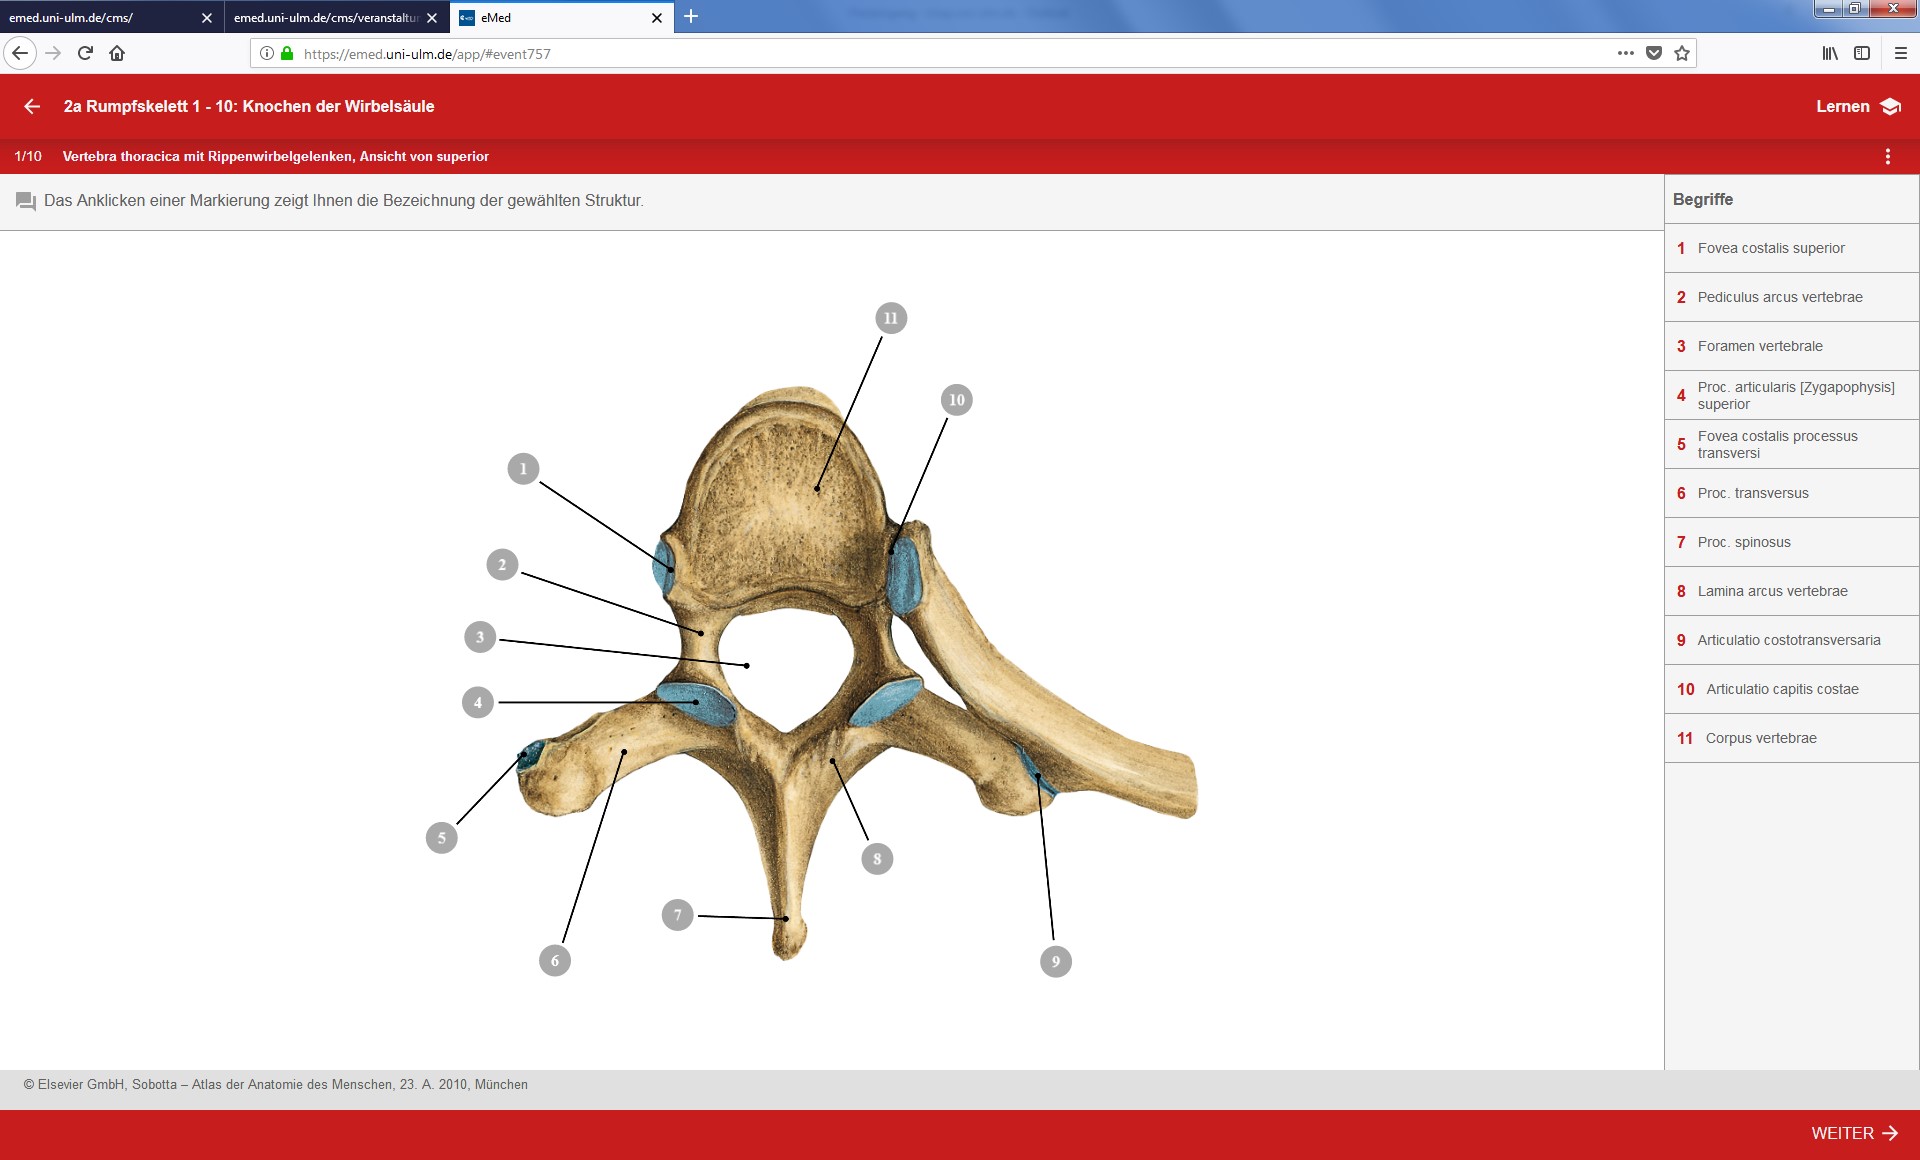
Task: Click the speech bubble hint icon
Action: (x=26, y=201)
